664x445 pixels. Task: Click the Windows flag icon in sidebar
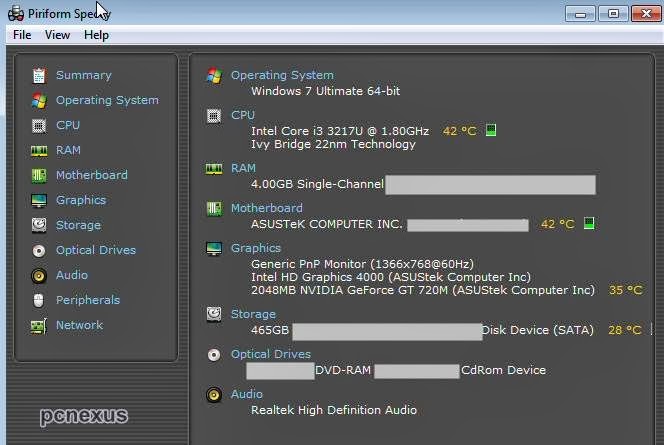tap(39, 100)
